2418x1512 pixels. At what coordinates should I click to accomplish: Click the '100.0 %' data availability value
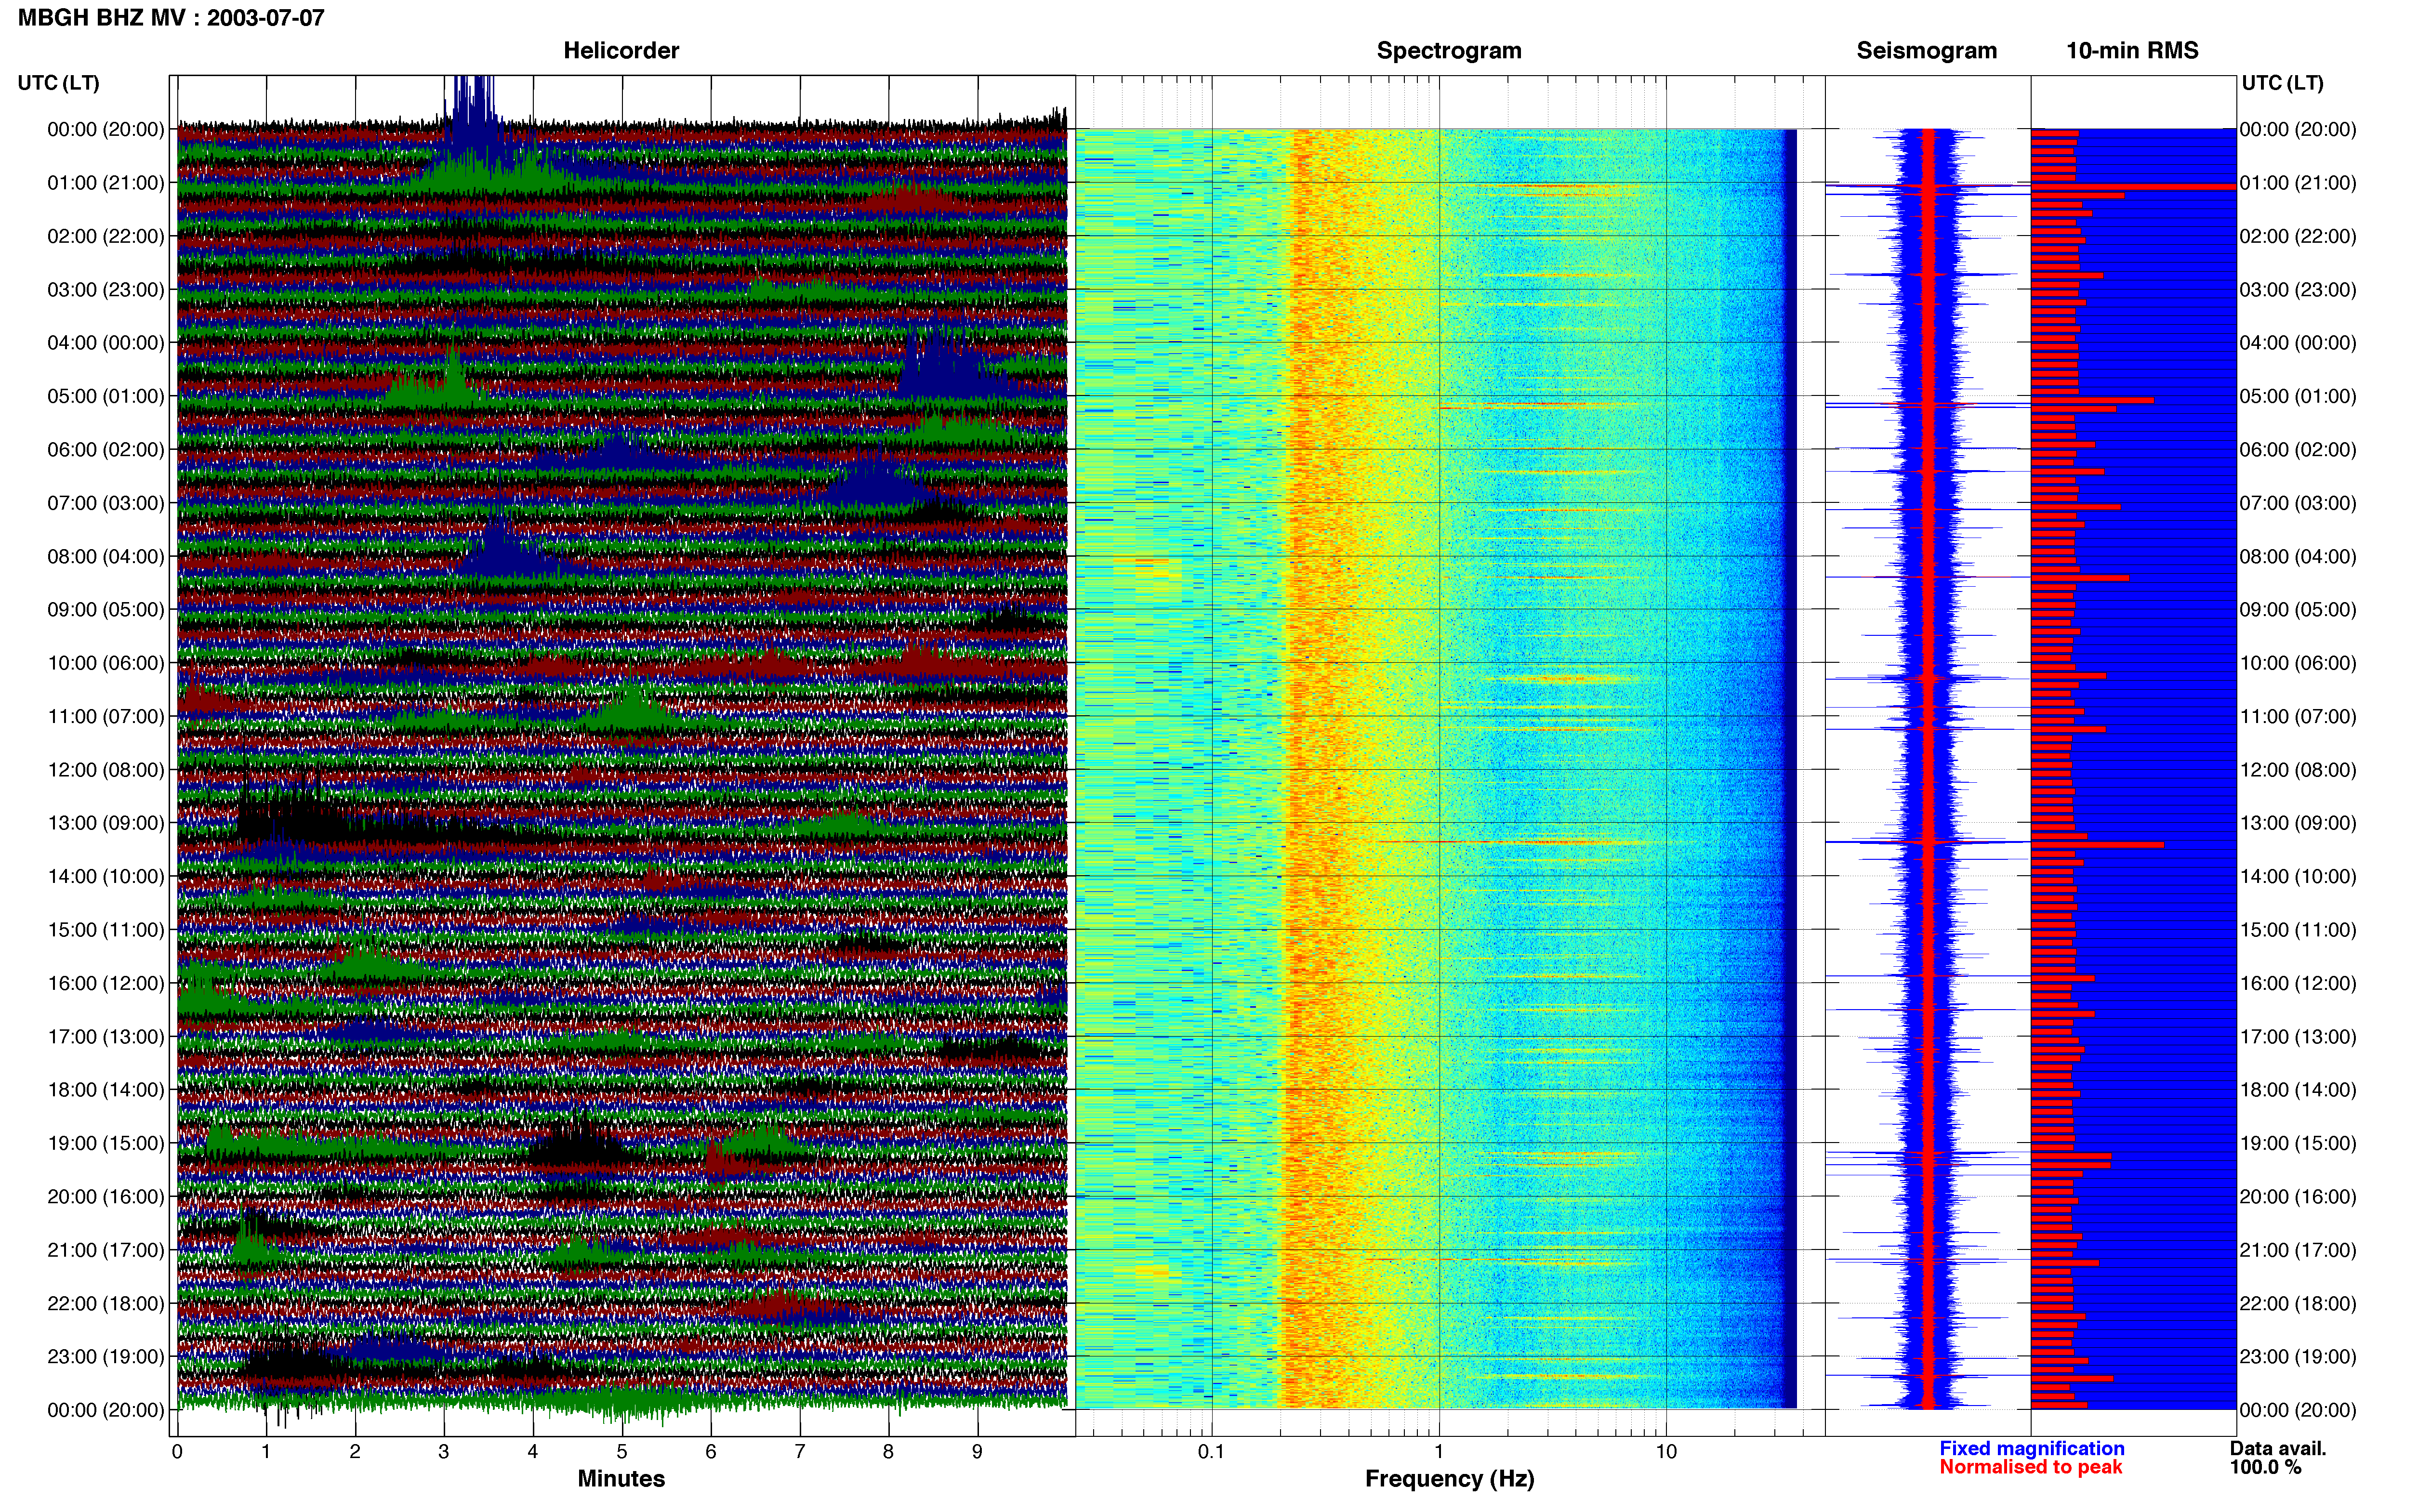[2265, 1467]
